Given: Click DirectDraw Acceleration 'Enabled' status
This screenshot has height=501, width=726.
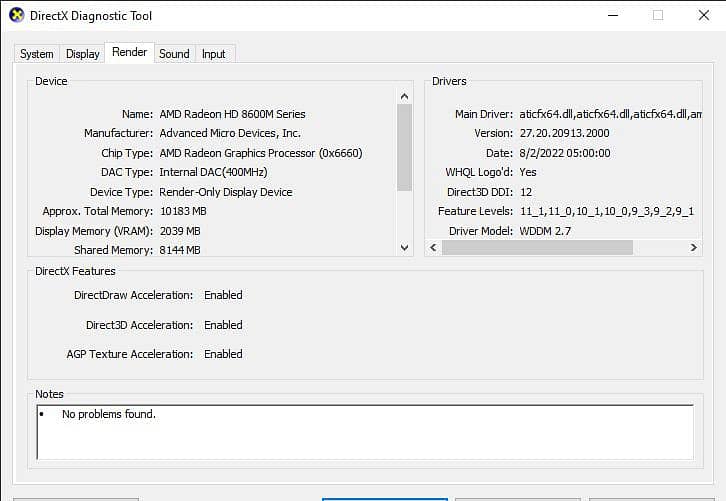Looking at the screenshot, I should pyautogui.click(x=223, y=295).
